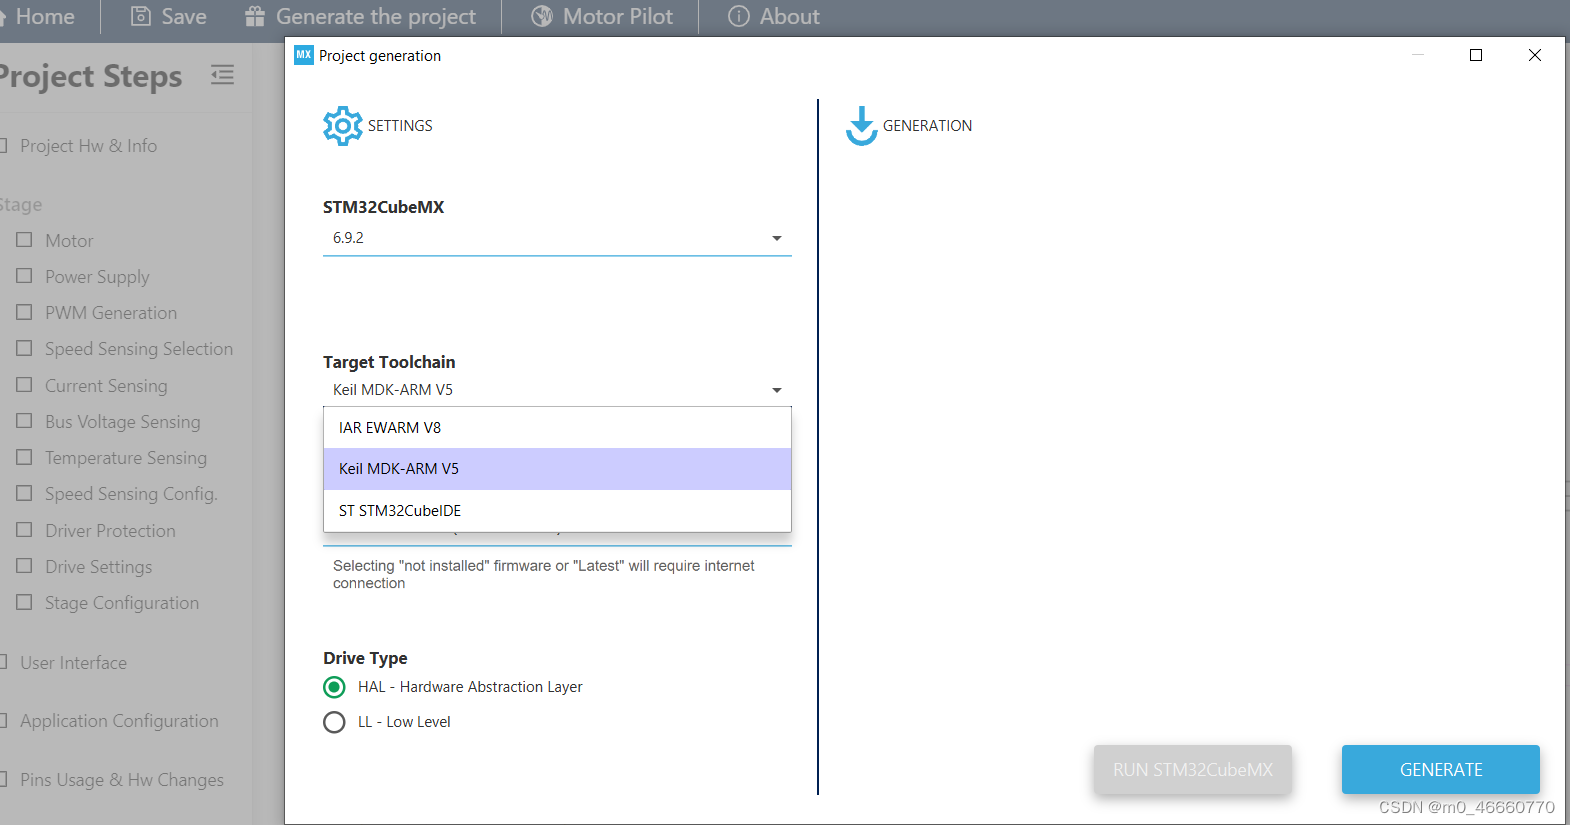Close the Project generation dialog
1570x825 pixels.
[x=1535, y=55]
